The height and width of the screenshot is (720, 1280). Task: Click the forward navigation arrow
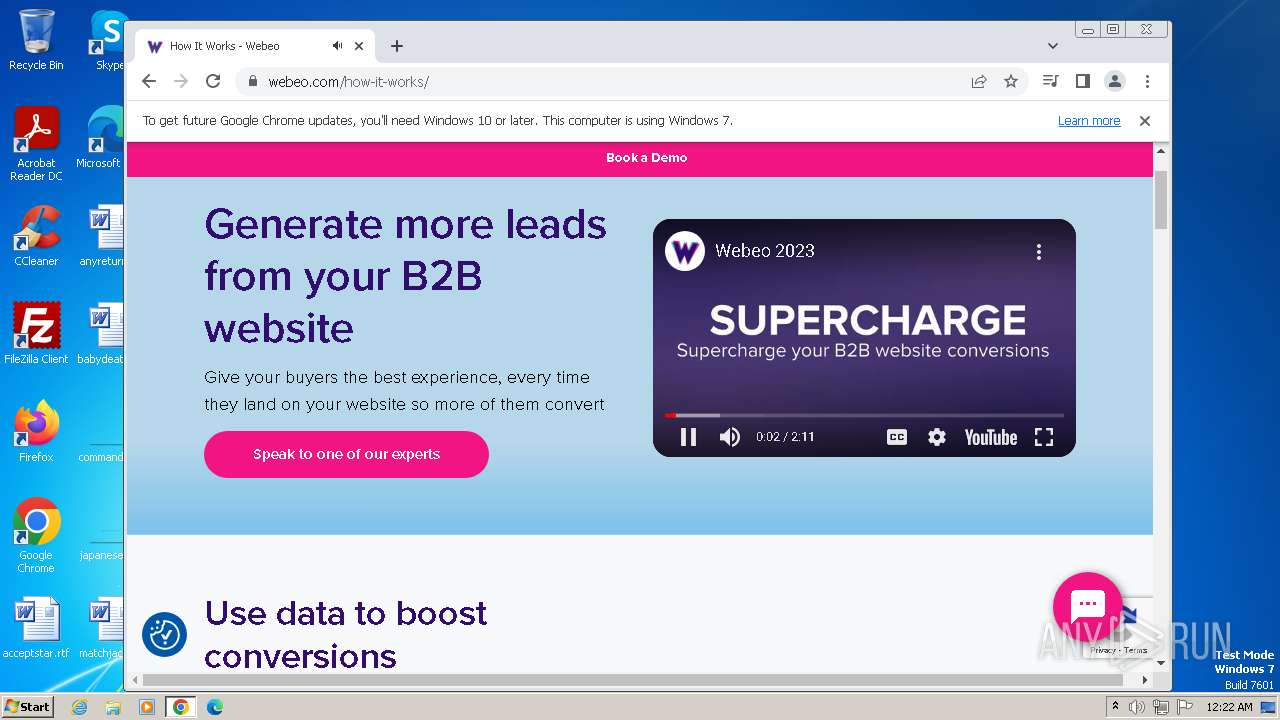tap(181, 82)
